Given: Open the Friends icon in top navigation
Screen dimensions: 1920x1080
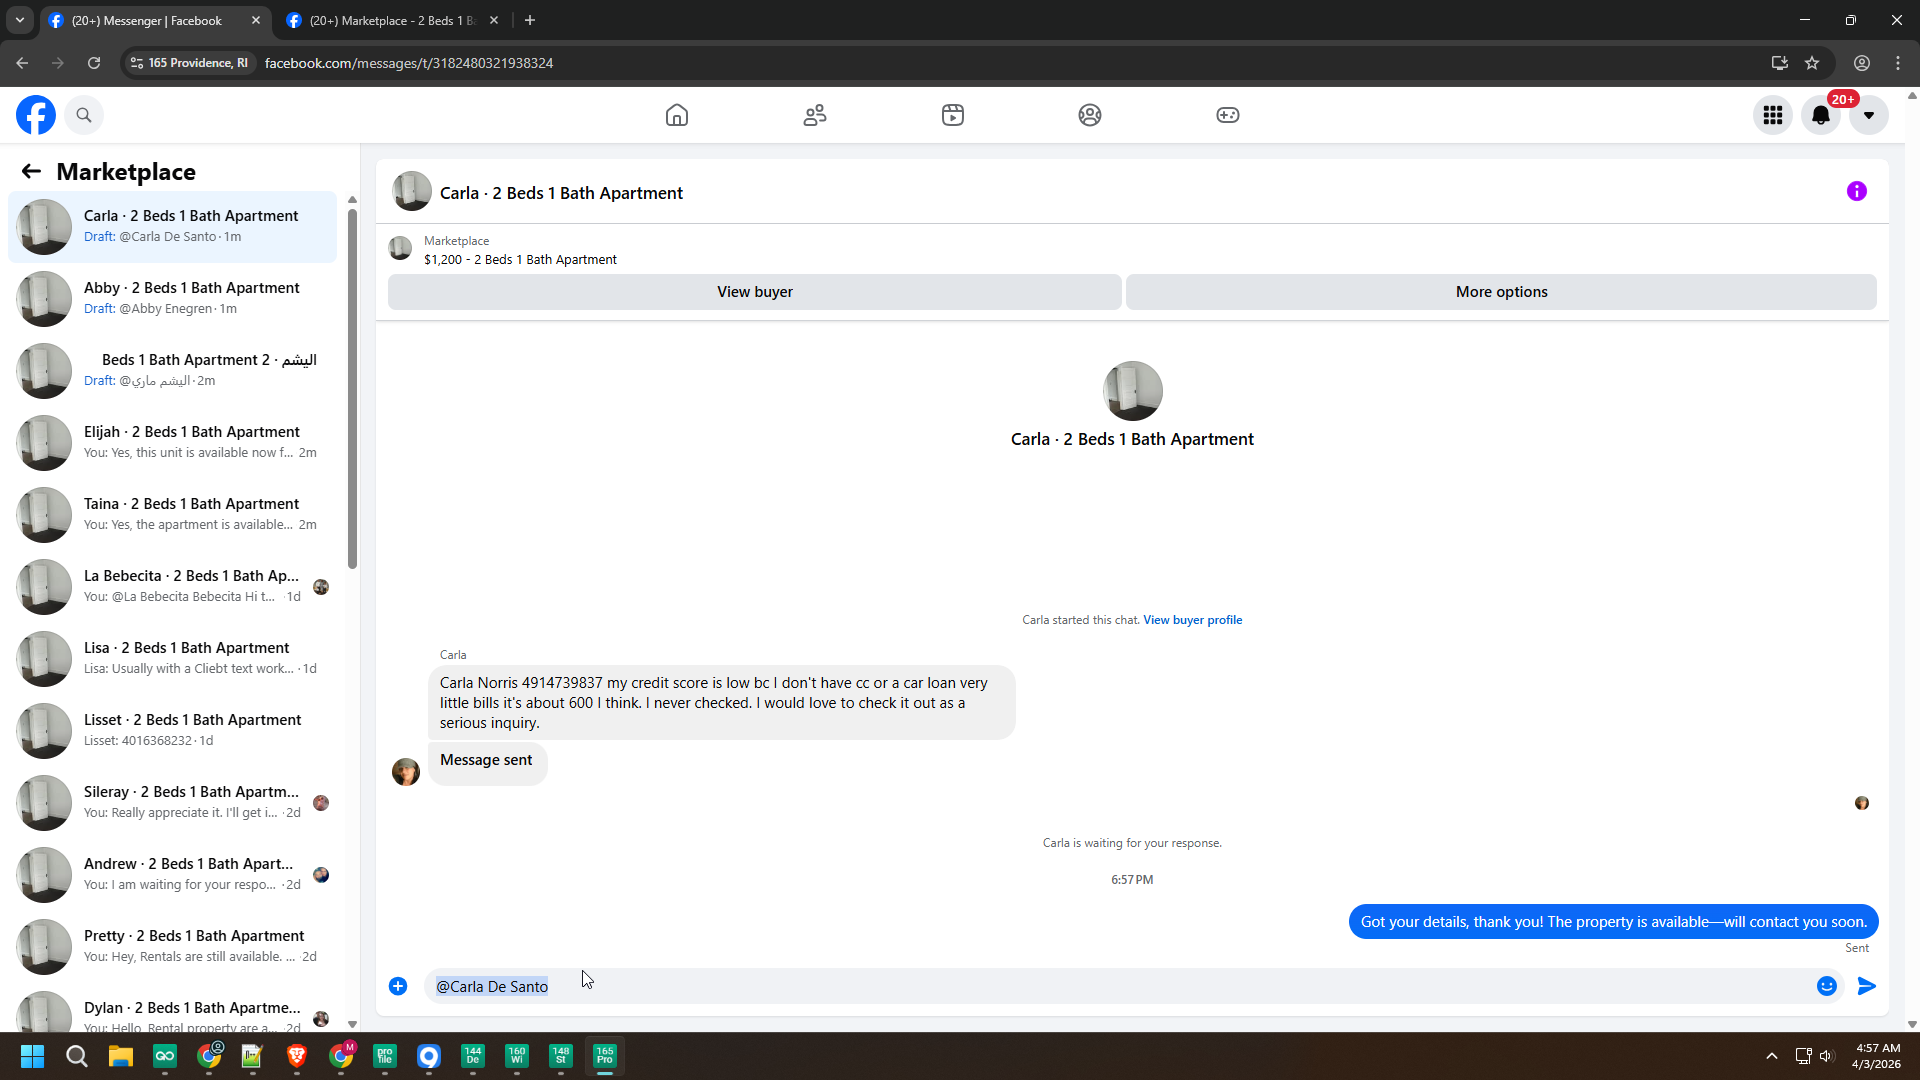Looking at the screenshot, I should click(815, 115).
